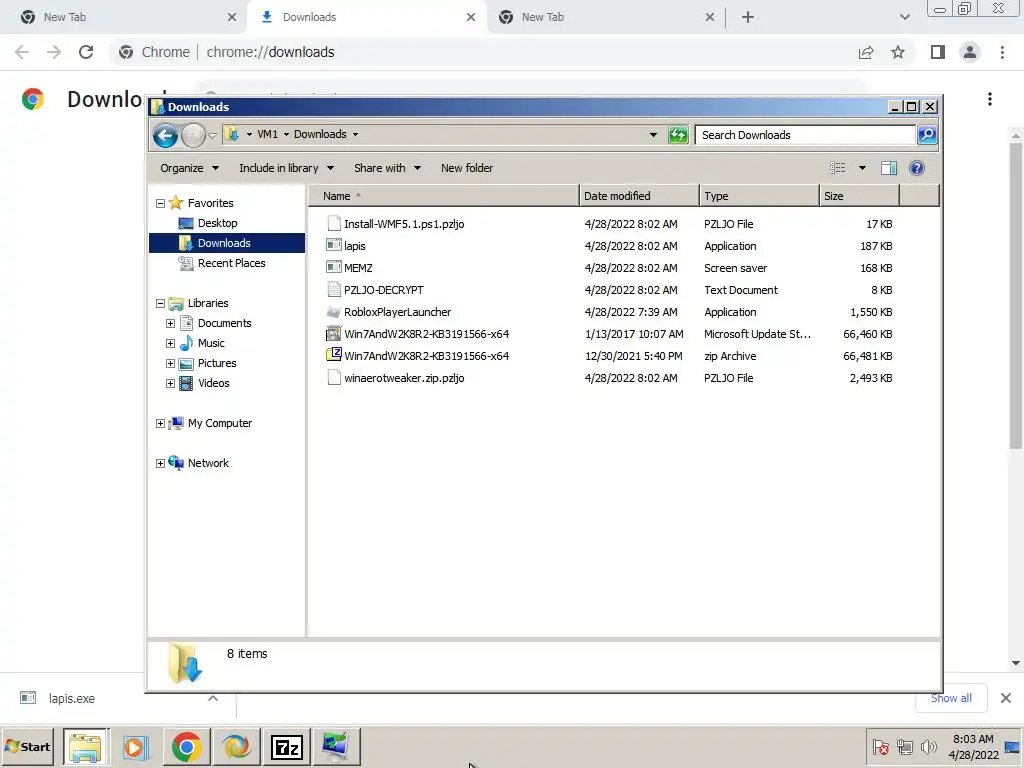This screenshot has height=768, width=1024.
Task: Open Chrome three-dot main menu
Action: click(1002, 52)
